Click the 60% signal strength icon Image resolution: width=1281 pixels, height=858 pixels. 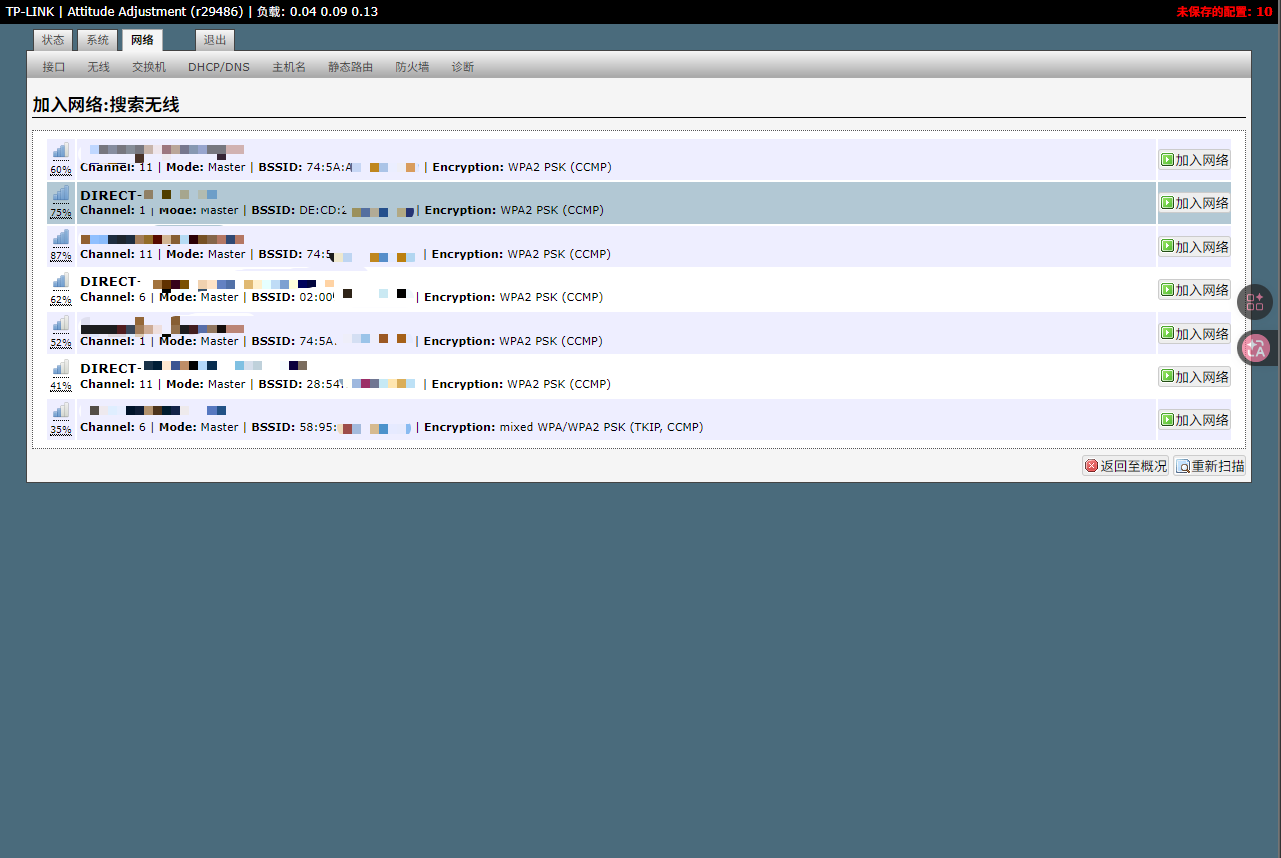point(61,150)
